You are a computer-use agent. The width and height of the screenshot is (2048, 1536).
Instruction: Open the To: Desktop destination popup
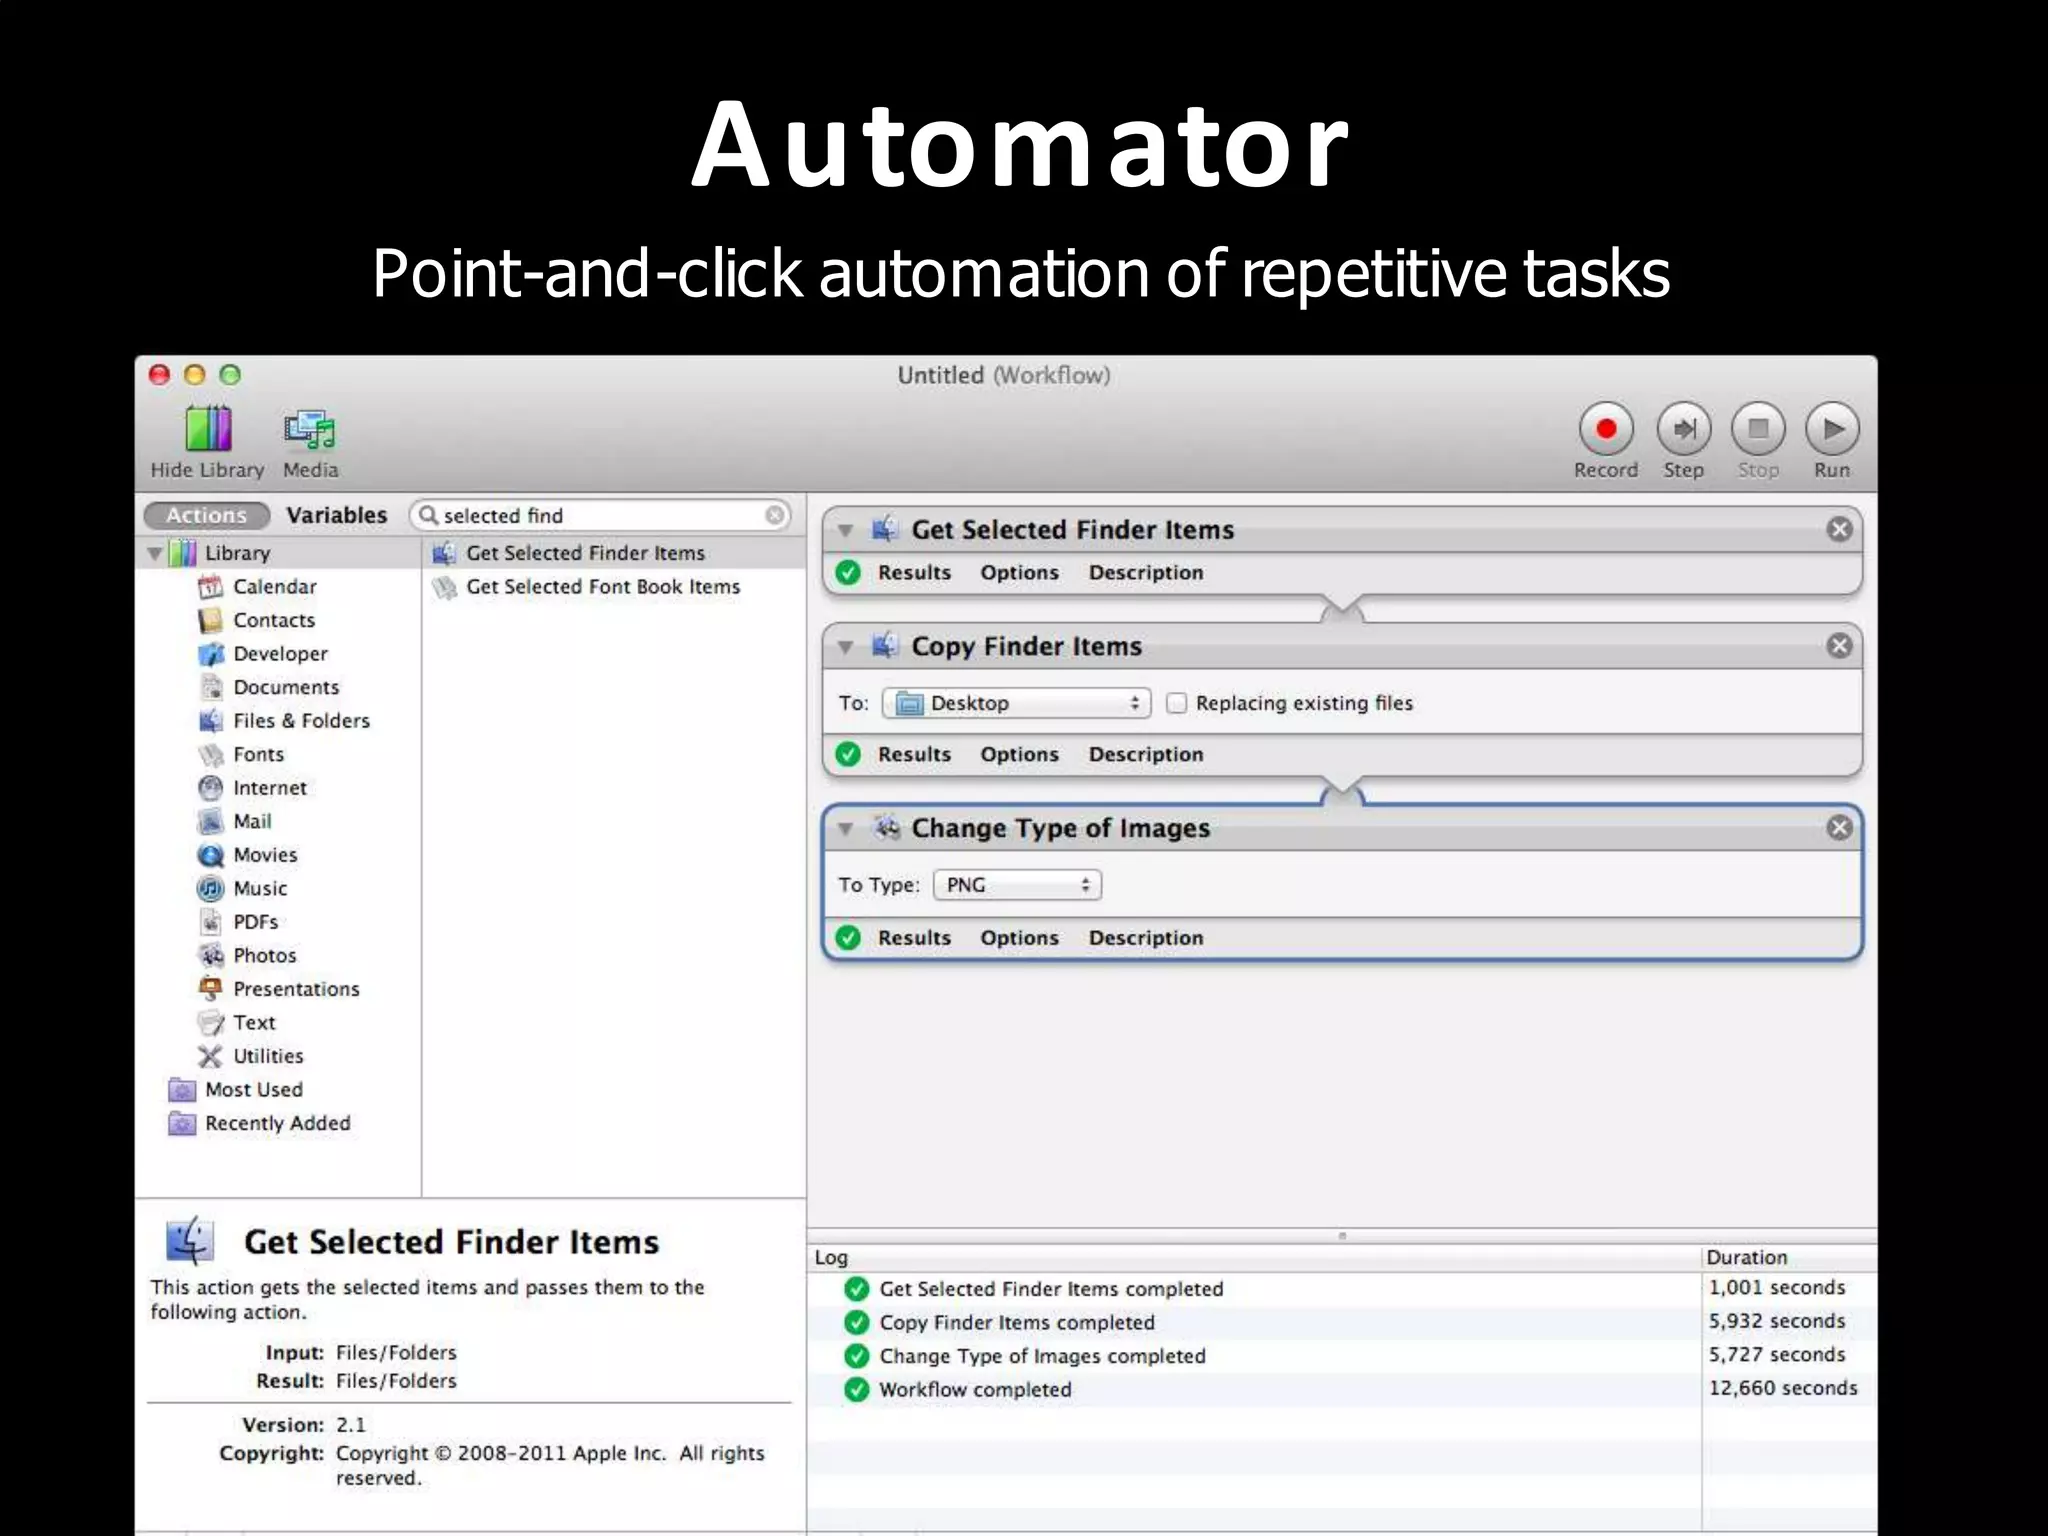(1016, 703)
